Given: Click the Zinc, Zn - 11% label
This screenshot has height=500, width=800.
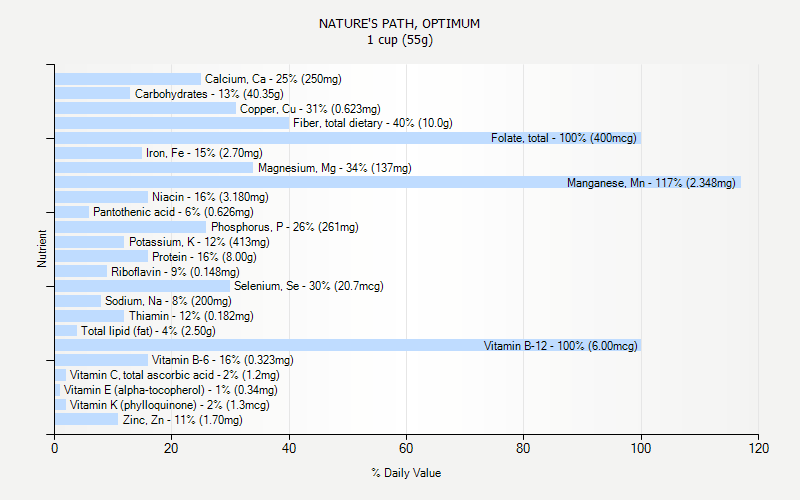Looking at the screenshot, I should pyautogui.click(x=183, y=420).
